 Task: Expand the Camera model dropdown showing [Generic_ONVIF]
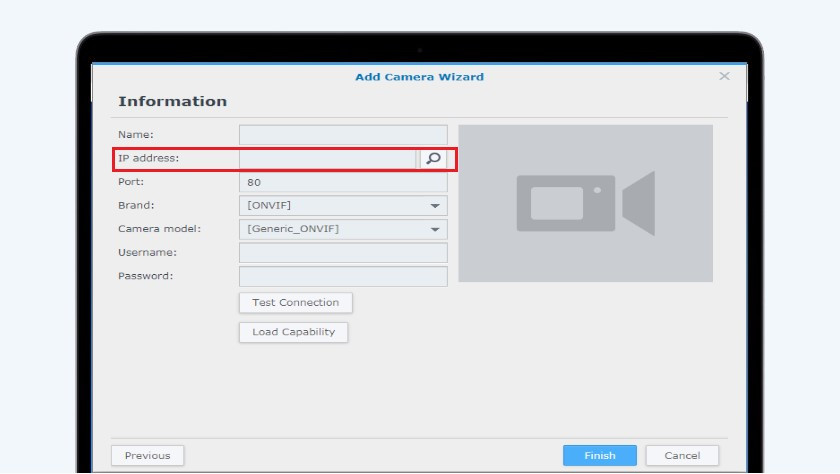[343, 229]
